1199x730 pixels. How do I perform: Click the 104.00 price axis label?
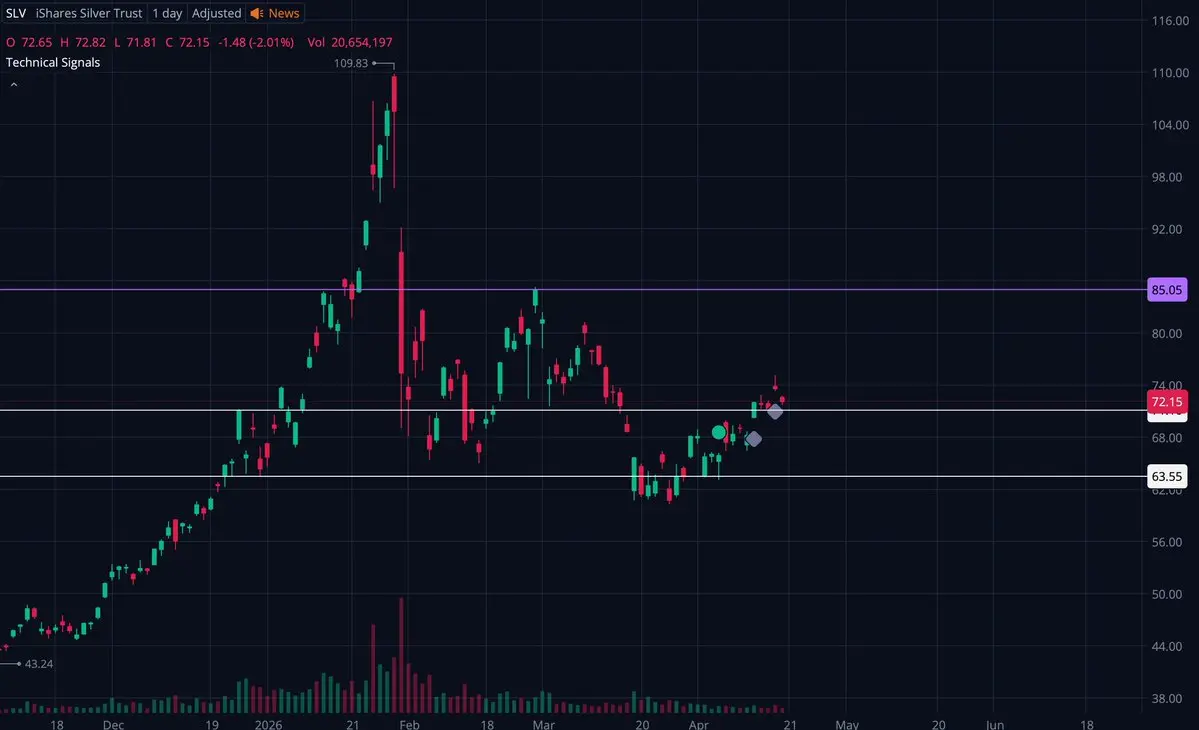click(1170, 125)
